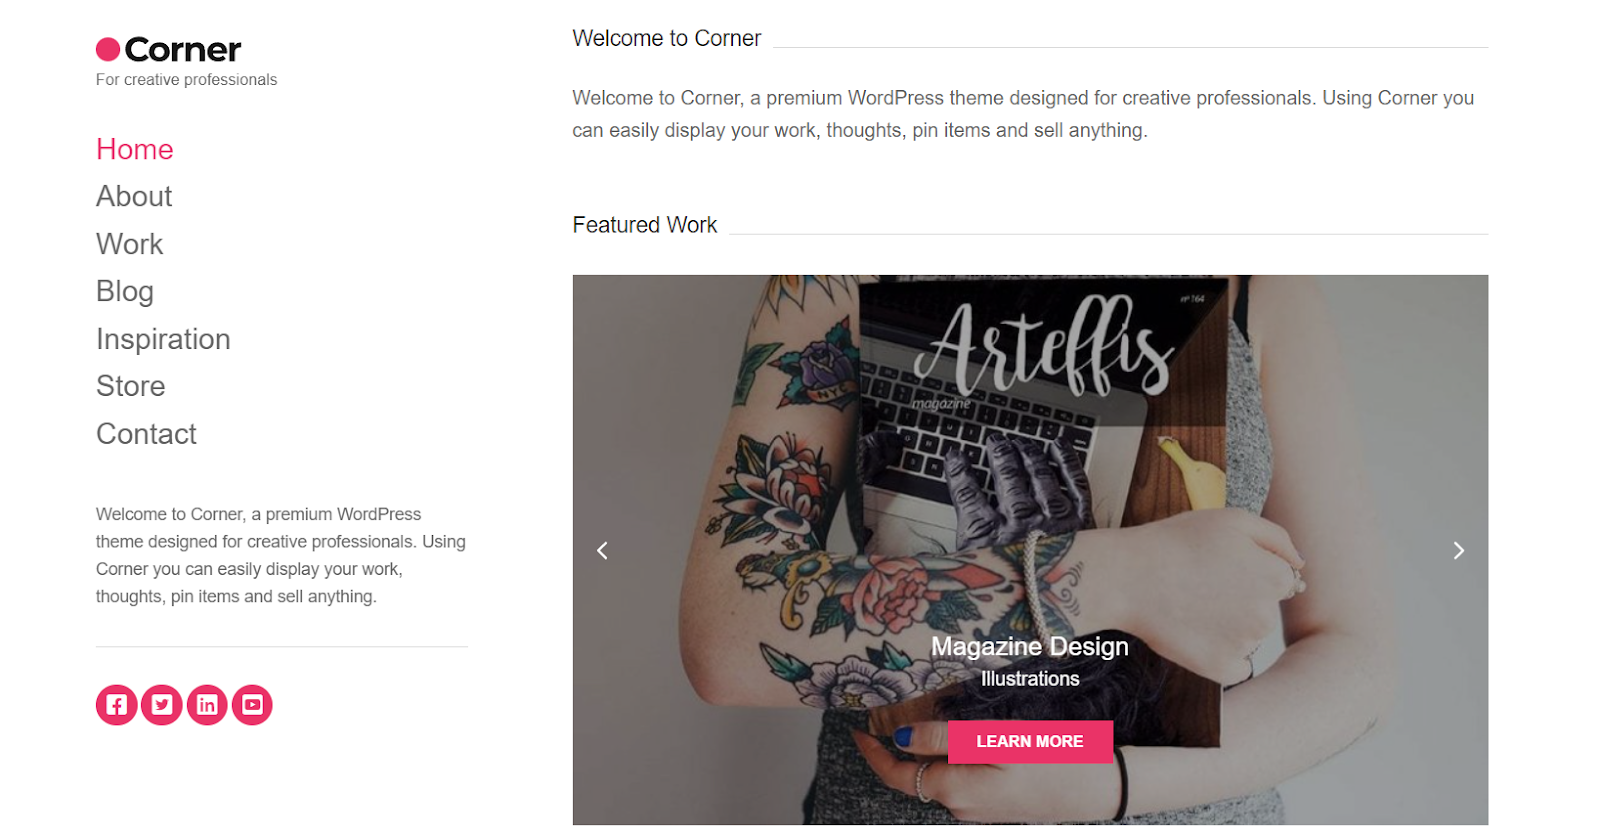Navigate to the Work menu item

(x=130, y=244)
